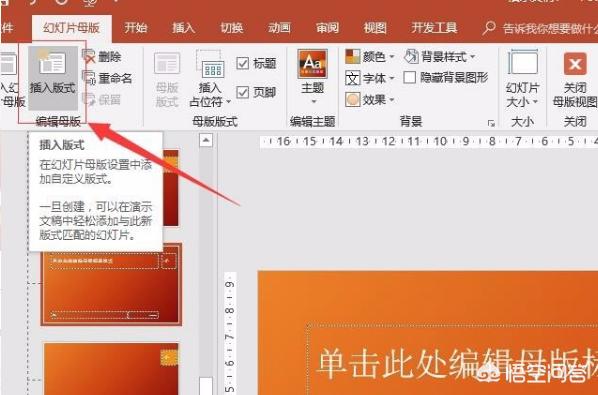
Task: Toggle the Title (标题) checkbox
Action: pos(243,63)
